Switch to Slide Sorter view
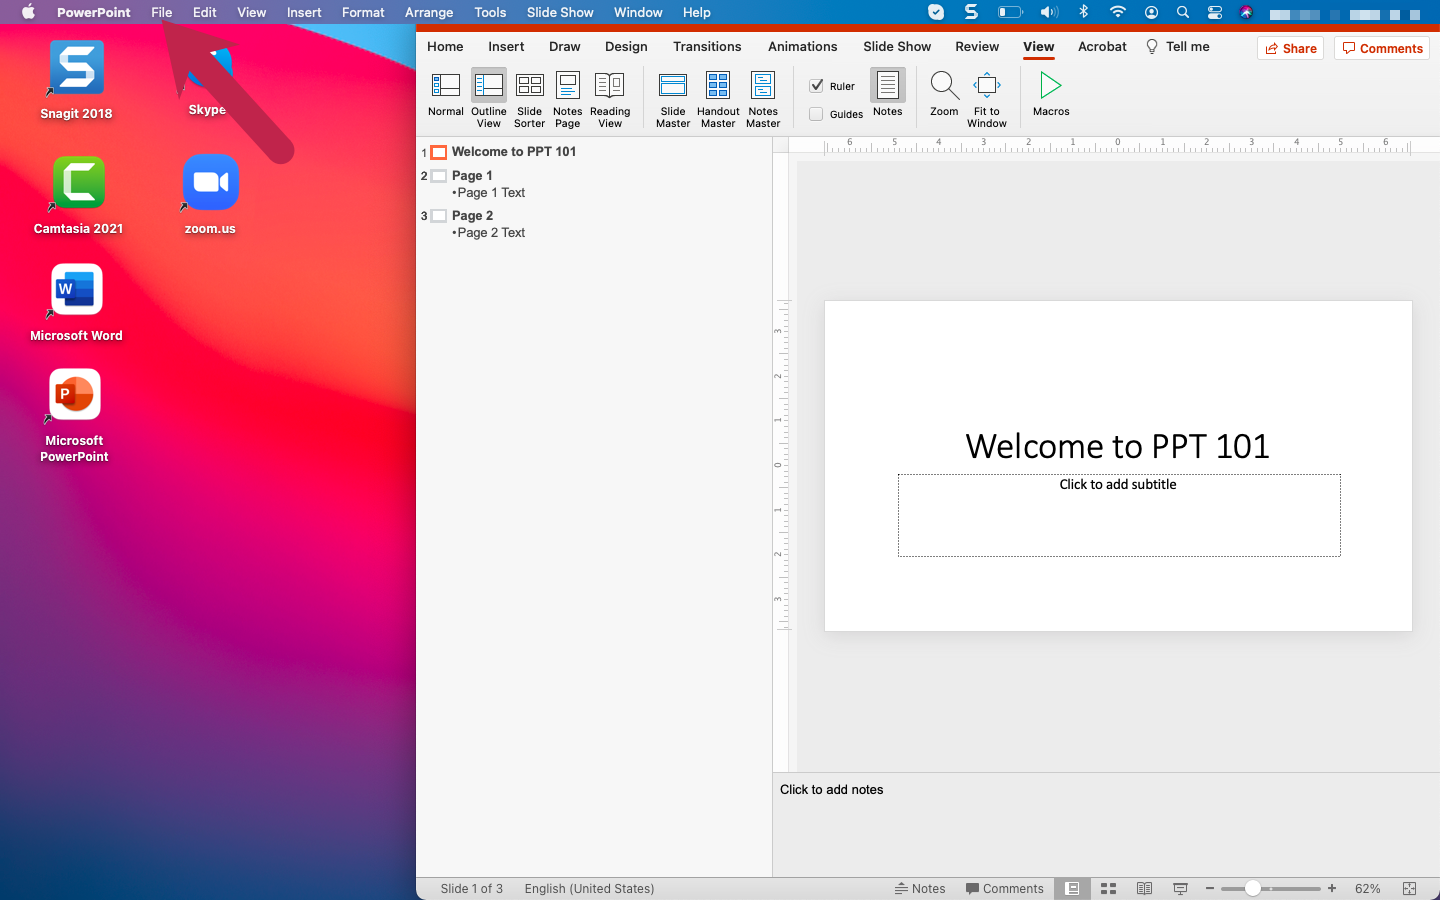Image resolution: width=1440 pixels, height=900 pixels. tap(529, 95)
